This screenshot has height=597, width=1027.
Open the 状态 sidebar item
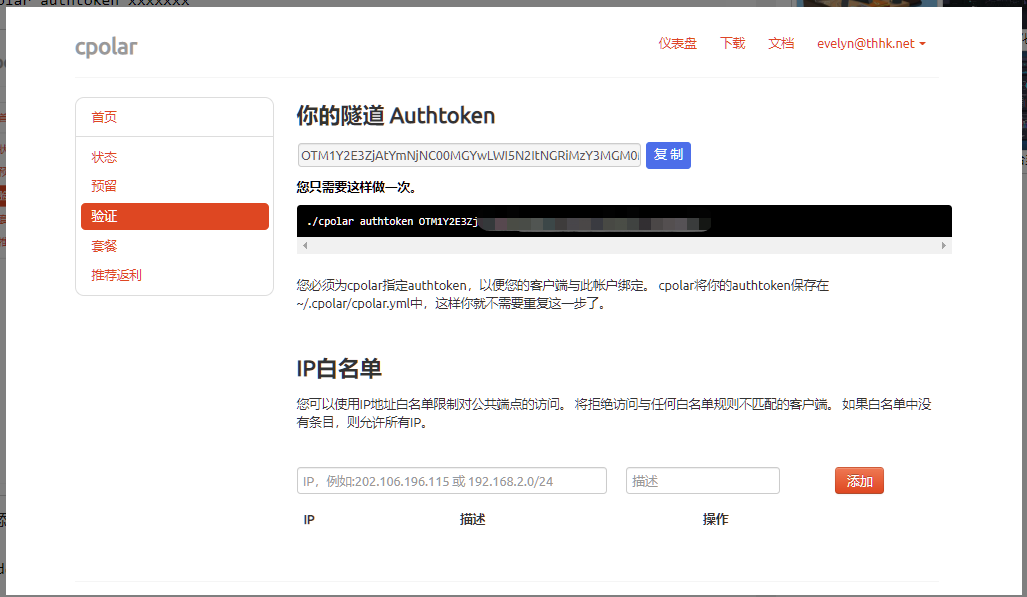[x=104, y=157]
